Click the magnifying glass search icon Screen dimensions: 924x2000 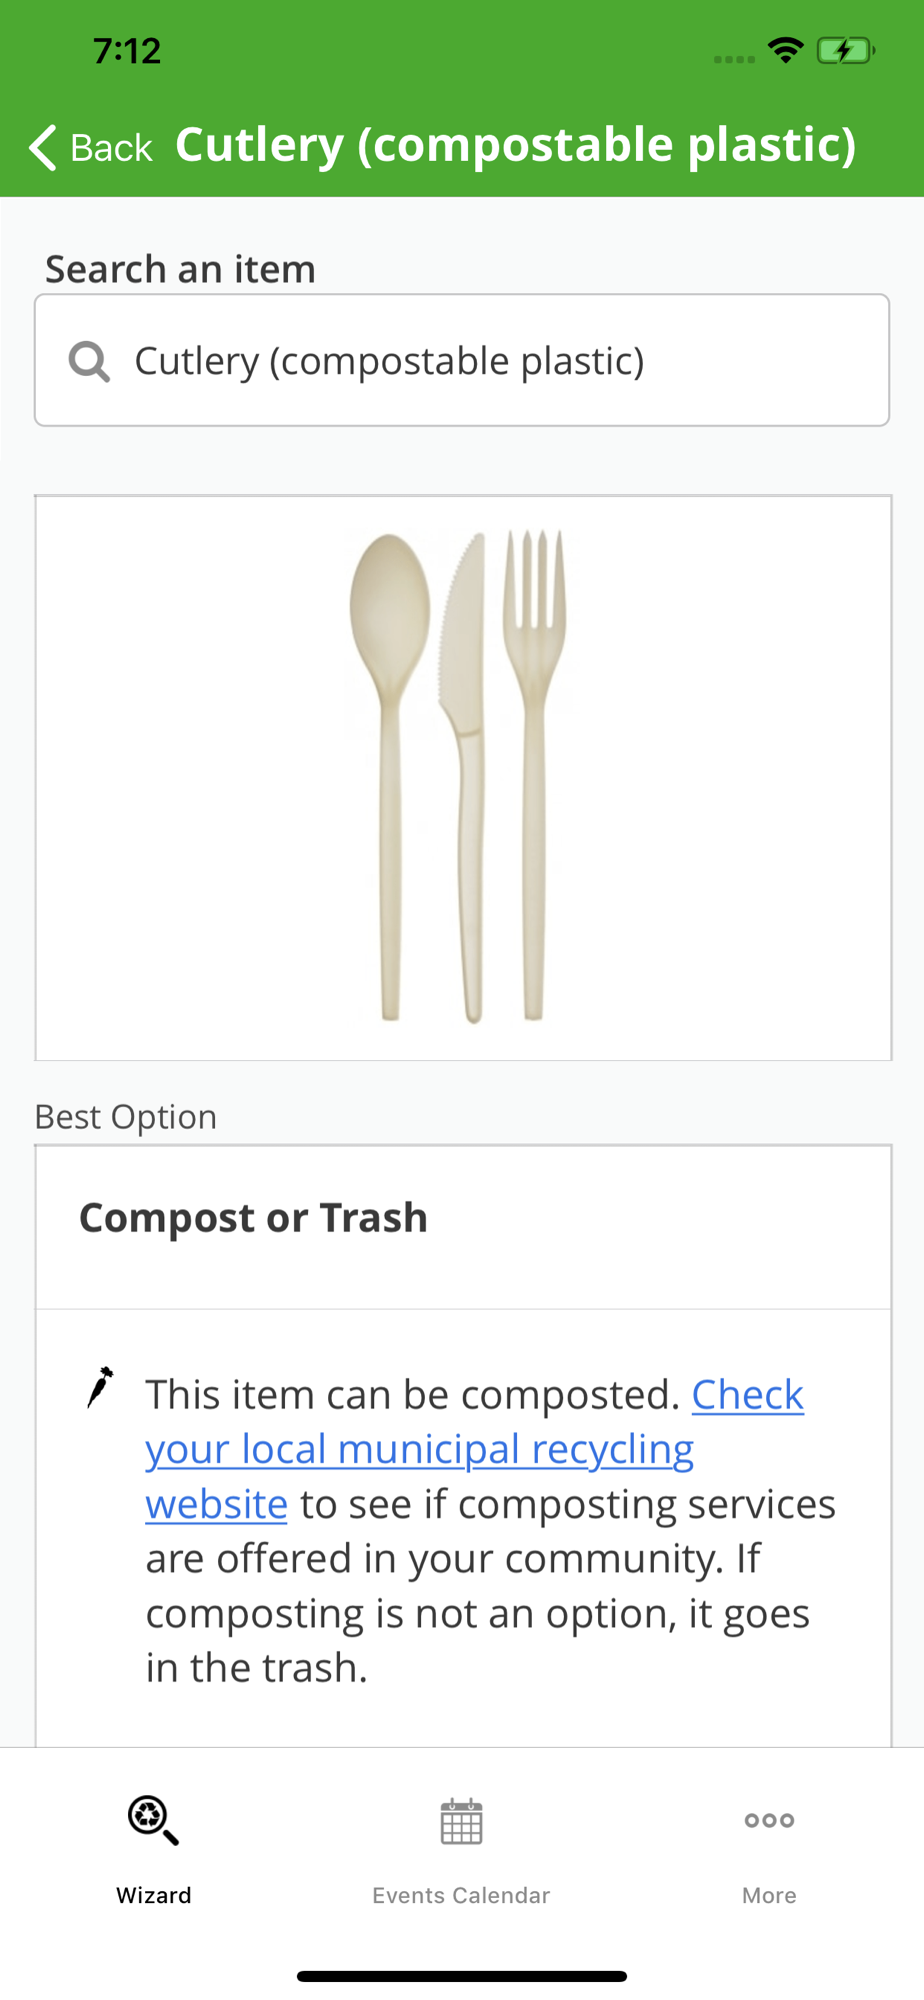(x=89, y=361)
